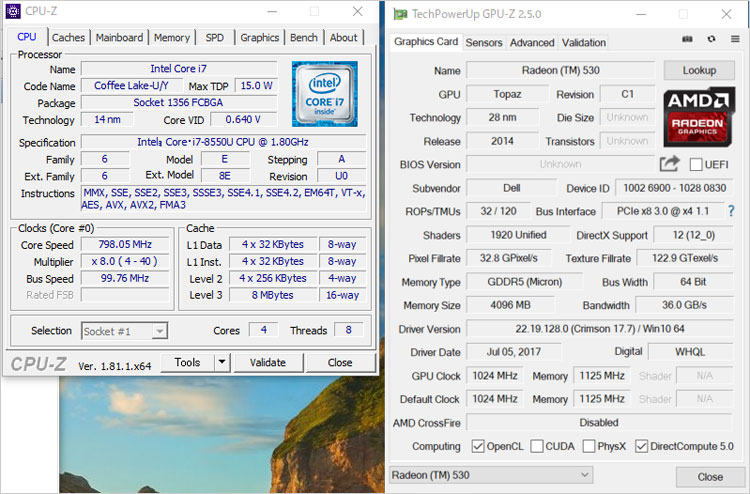Click the Texture Fillrate 122.9 GTexel/s value
The height and width of the screenshot is (494, 750).
pyautogui.click(x=685, y=258)
